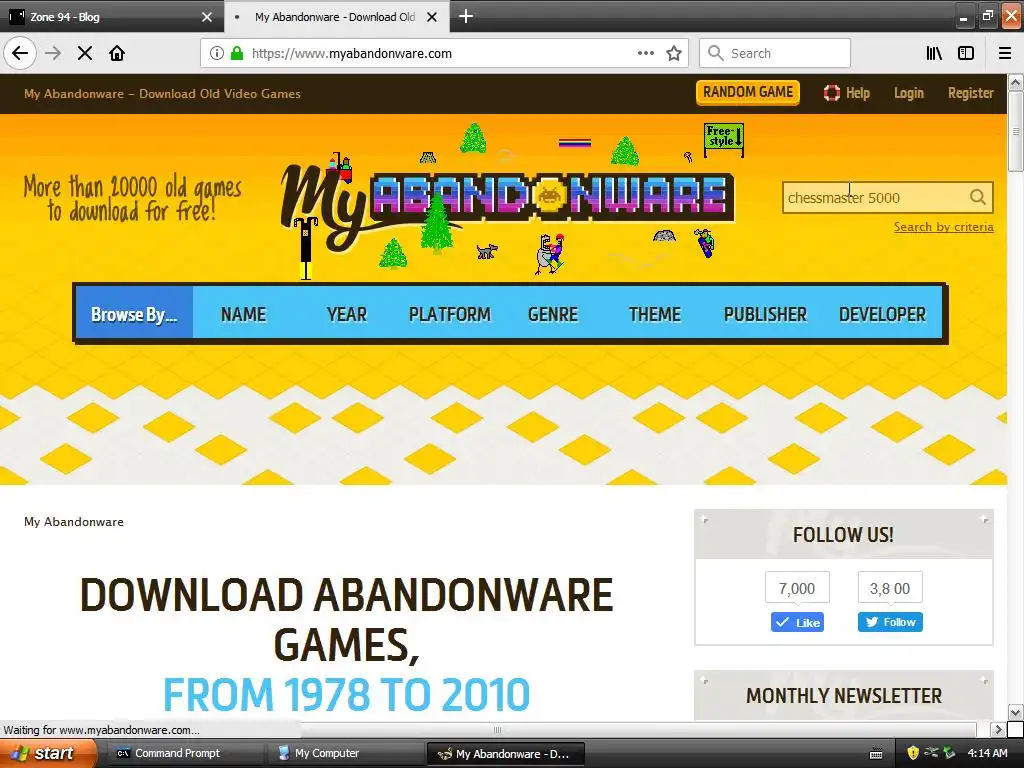Open the Firefox hamburger menu
This screenshot has width=1024, height=768.
(x=1005, y=53)
